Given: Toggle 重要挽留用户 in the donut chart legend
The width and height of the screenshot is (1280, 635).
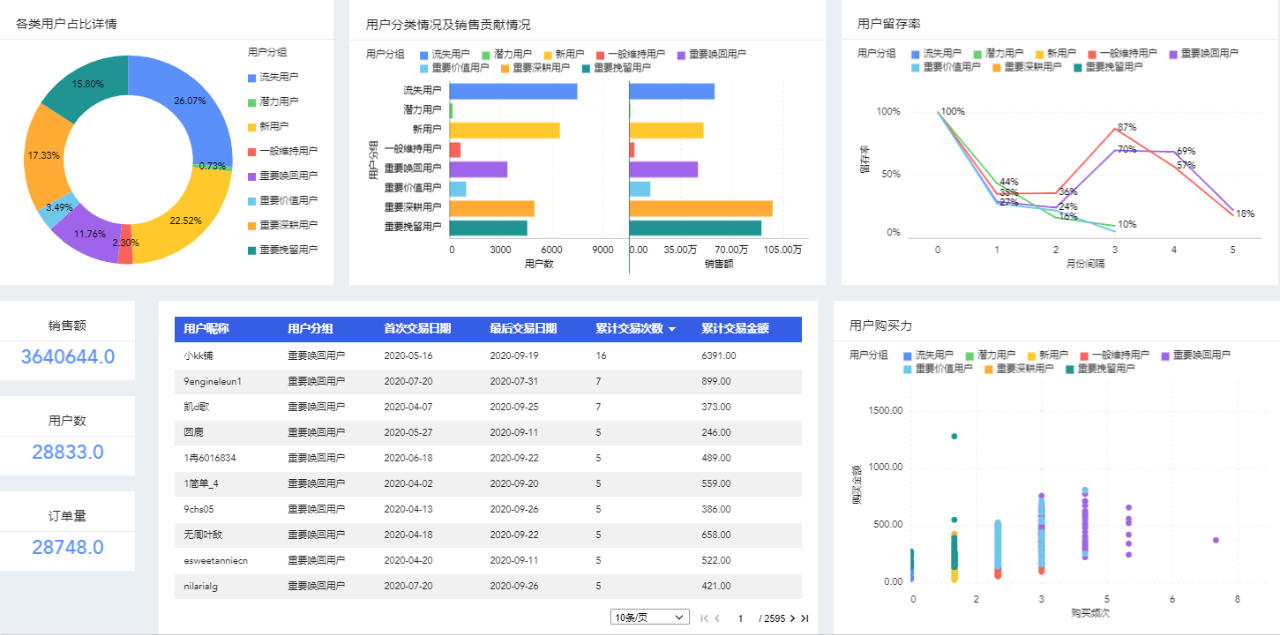Looking at the screenshot, I should click(x=252, y=250).
